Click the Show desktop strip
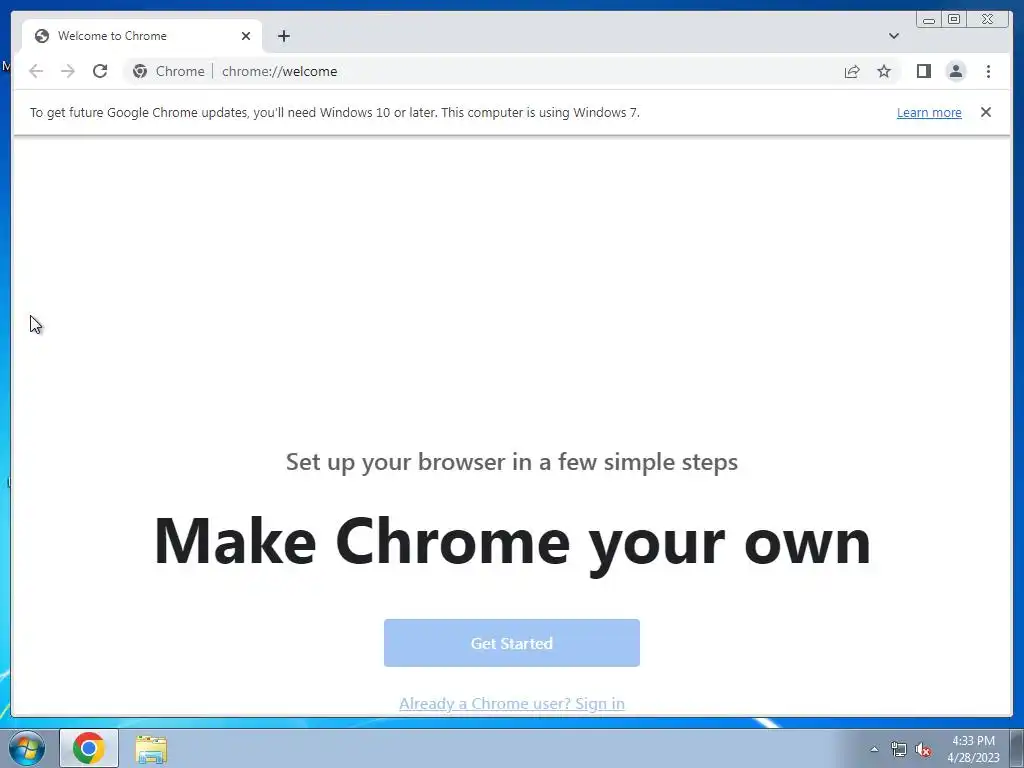The height and width of the screenshot is (768, 1024). pyautogui.click(x=1017, y=748)
